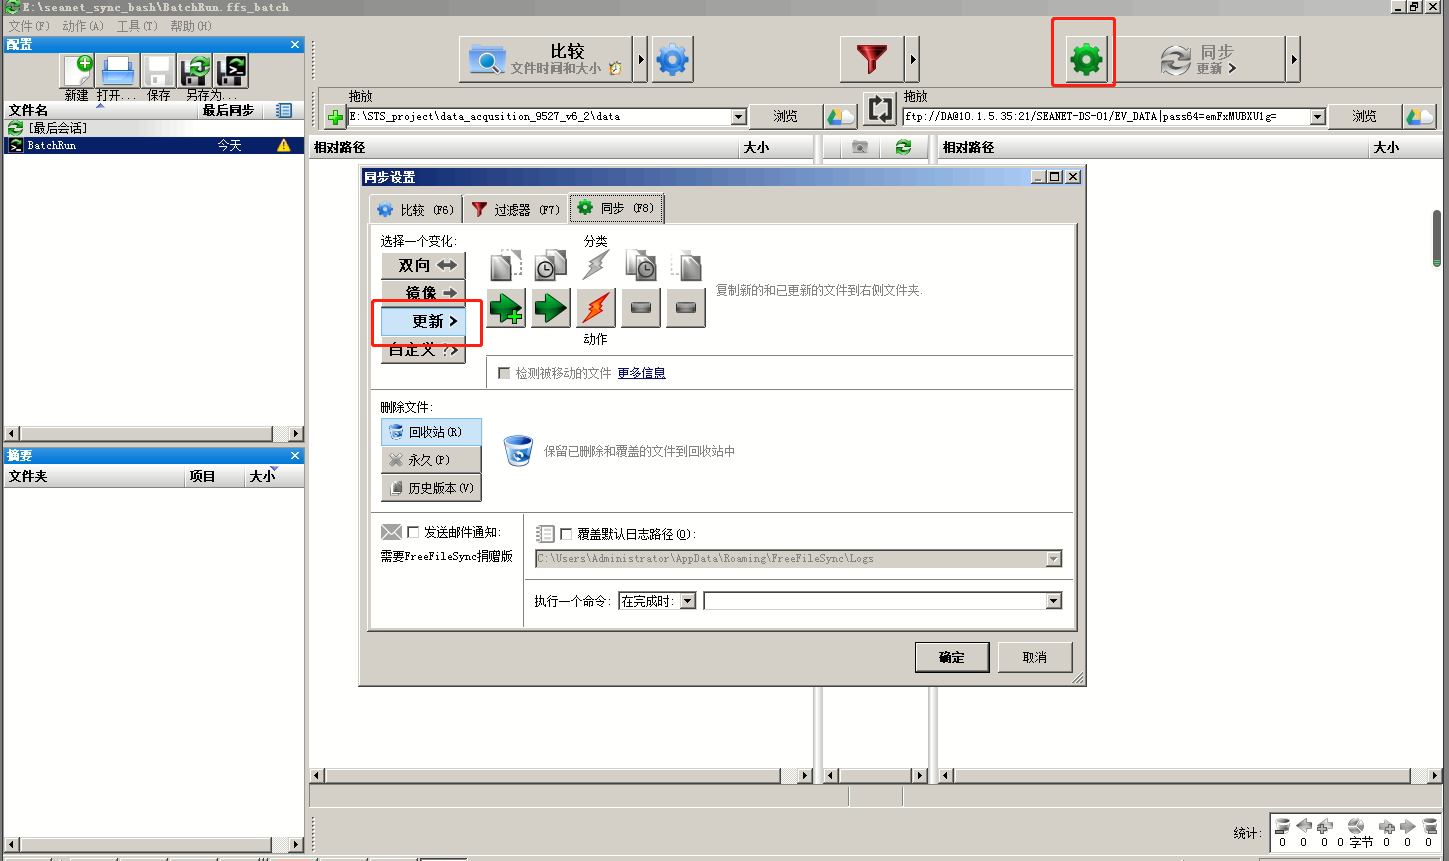
Task: Click the 新建 new configuration icon
Action: pyautogui.click(x=77, y=70)
